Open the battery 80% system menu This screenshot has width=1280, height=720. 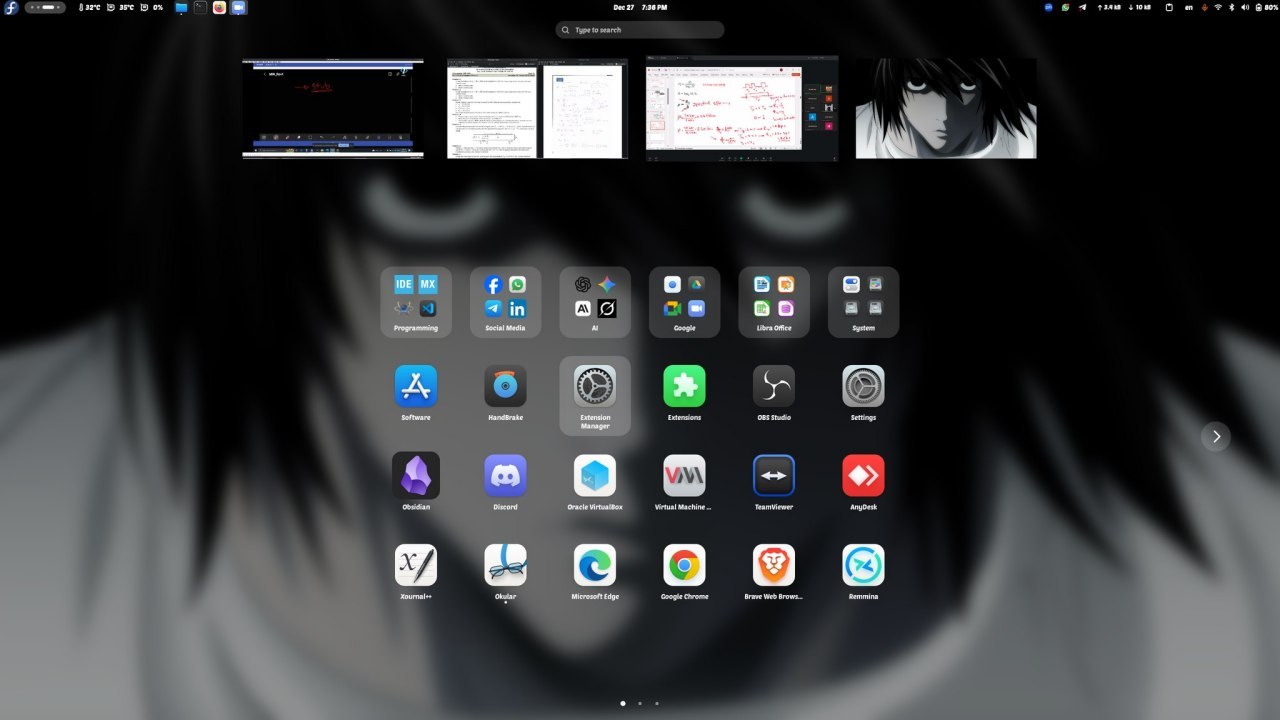click(x=1265, y=7)
